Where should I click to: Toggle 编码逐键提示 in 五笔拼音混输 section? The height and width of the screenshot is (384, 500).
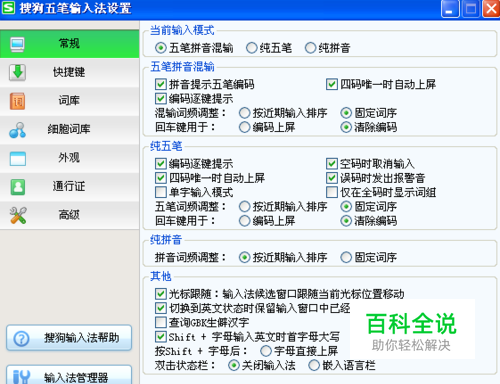tap(161, 99)
